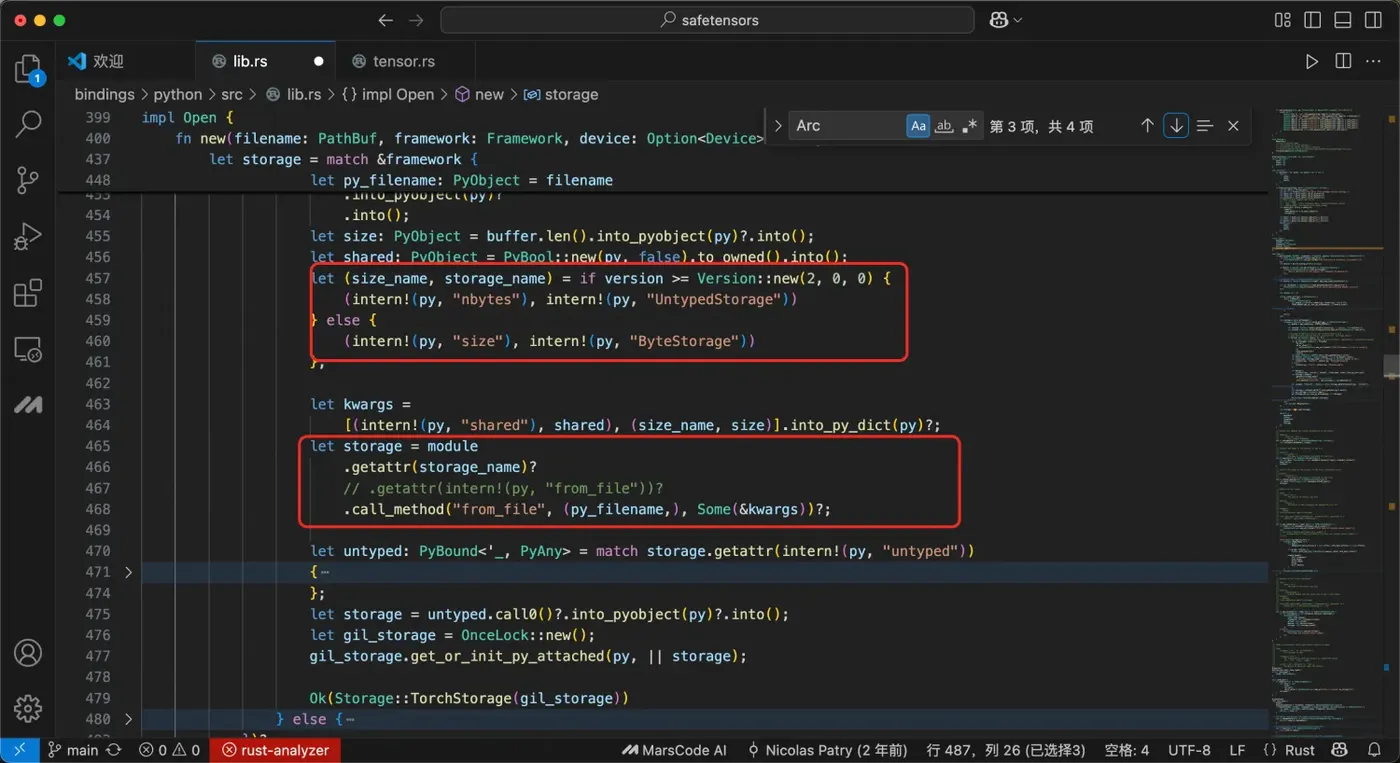Open the remote window indicator in status bar
Image resolution: width=1400 pixels, height=763 pixels.
click(x=20, y=750)
